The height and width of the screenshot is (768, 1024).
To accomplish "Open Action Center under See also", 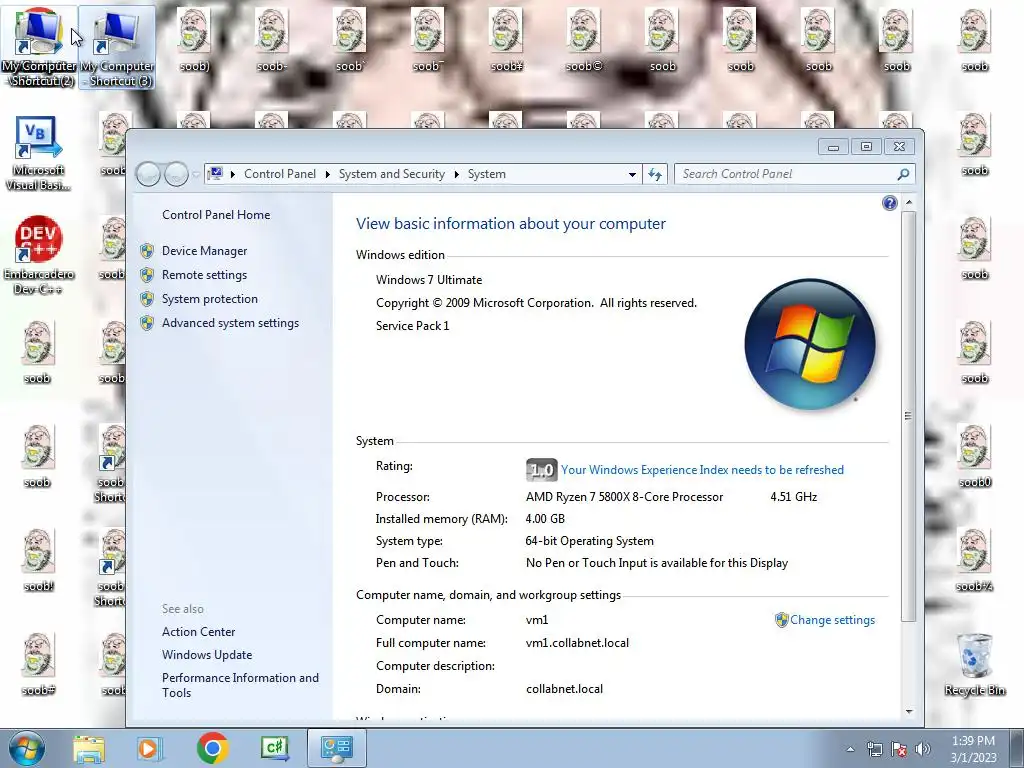I will point(199,632).
